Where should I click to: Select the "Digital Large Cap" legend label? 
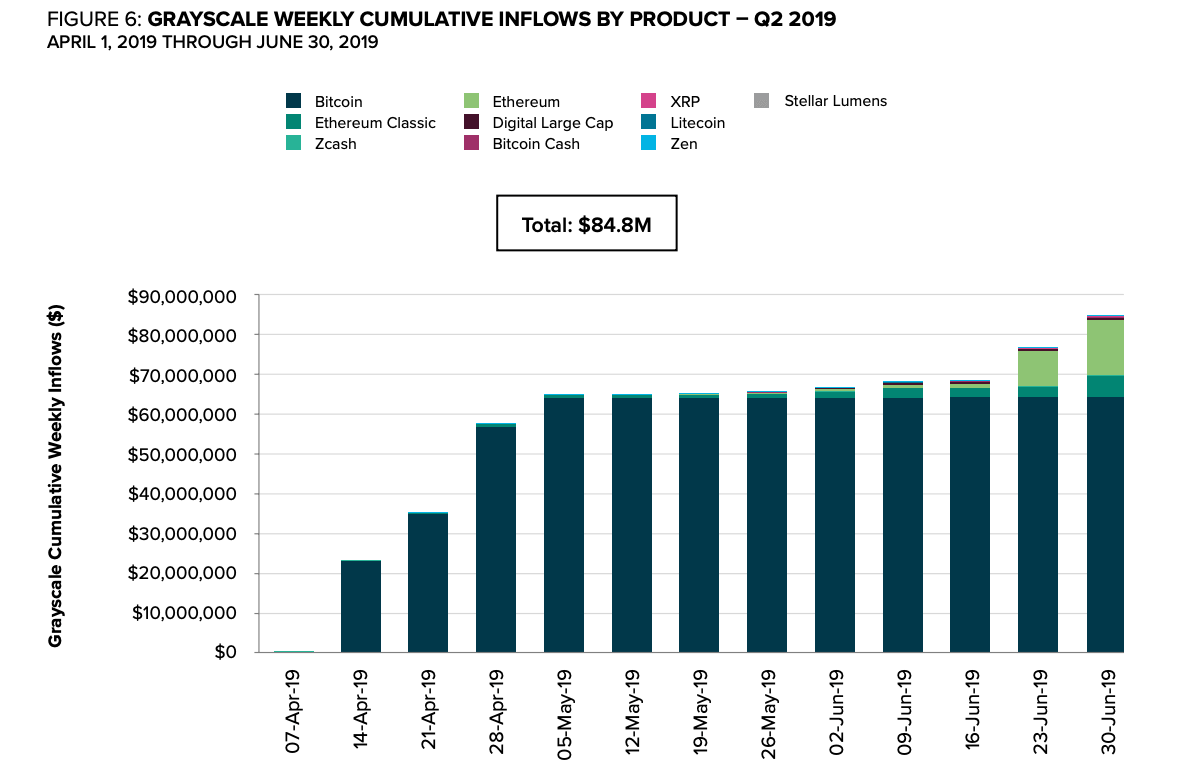tap(553, 123)
